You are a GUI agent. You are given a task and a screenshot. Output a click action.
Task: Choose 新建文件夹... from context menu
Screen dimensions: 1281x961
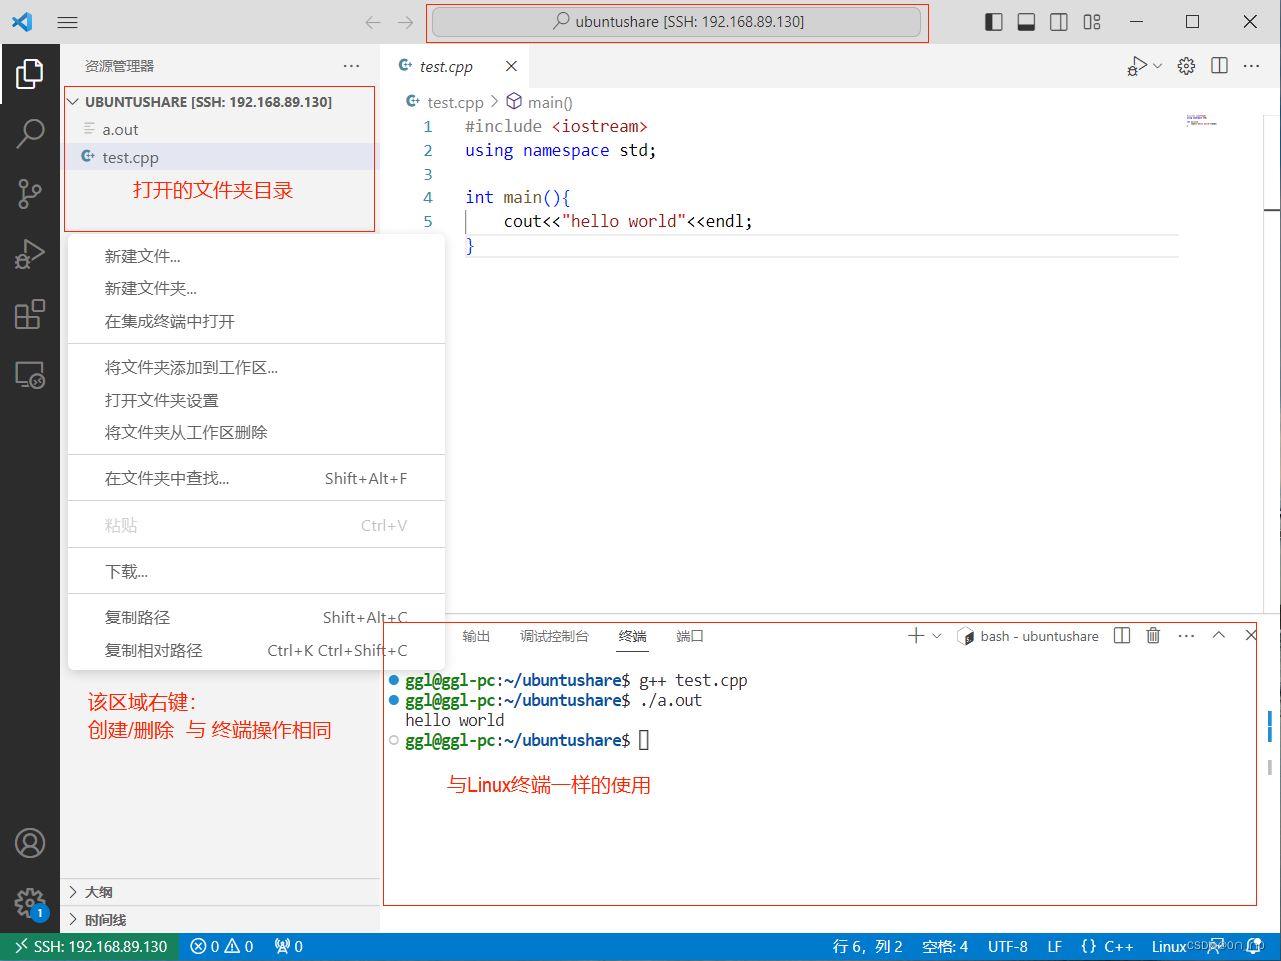click(256, 289)
